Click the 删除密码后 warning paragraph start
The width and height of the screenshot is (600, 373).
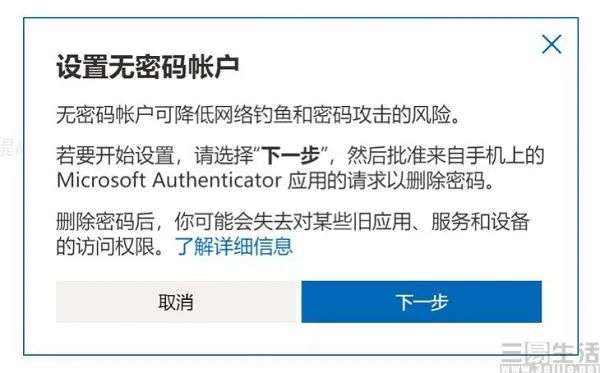point(105,222)
